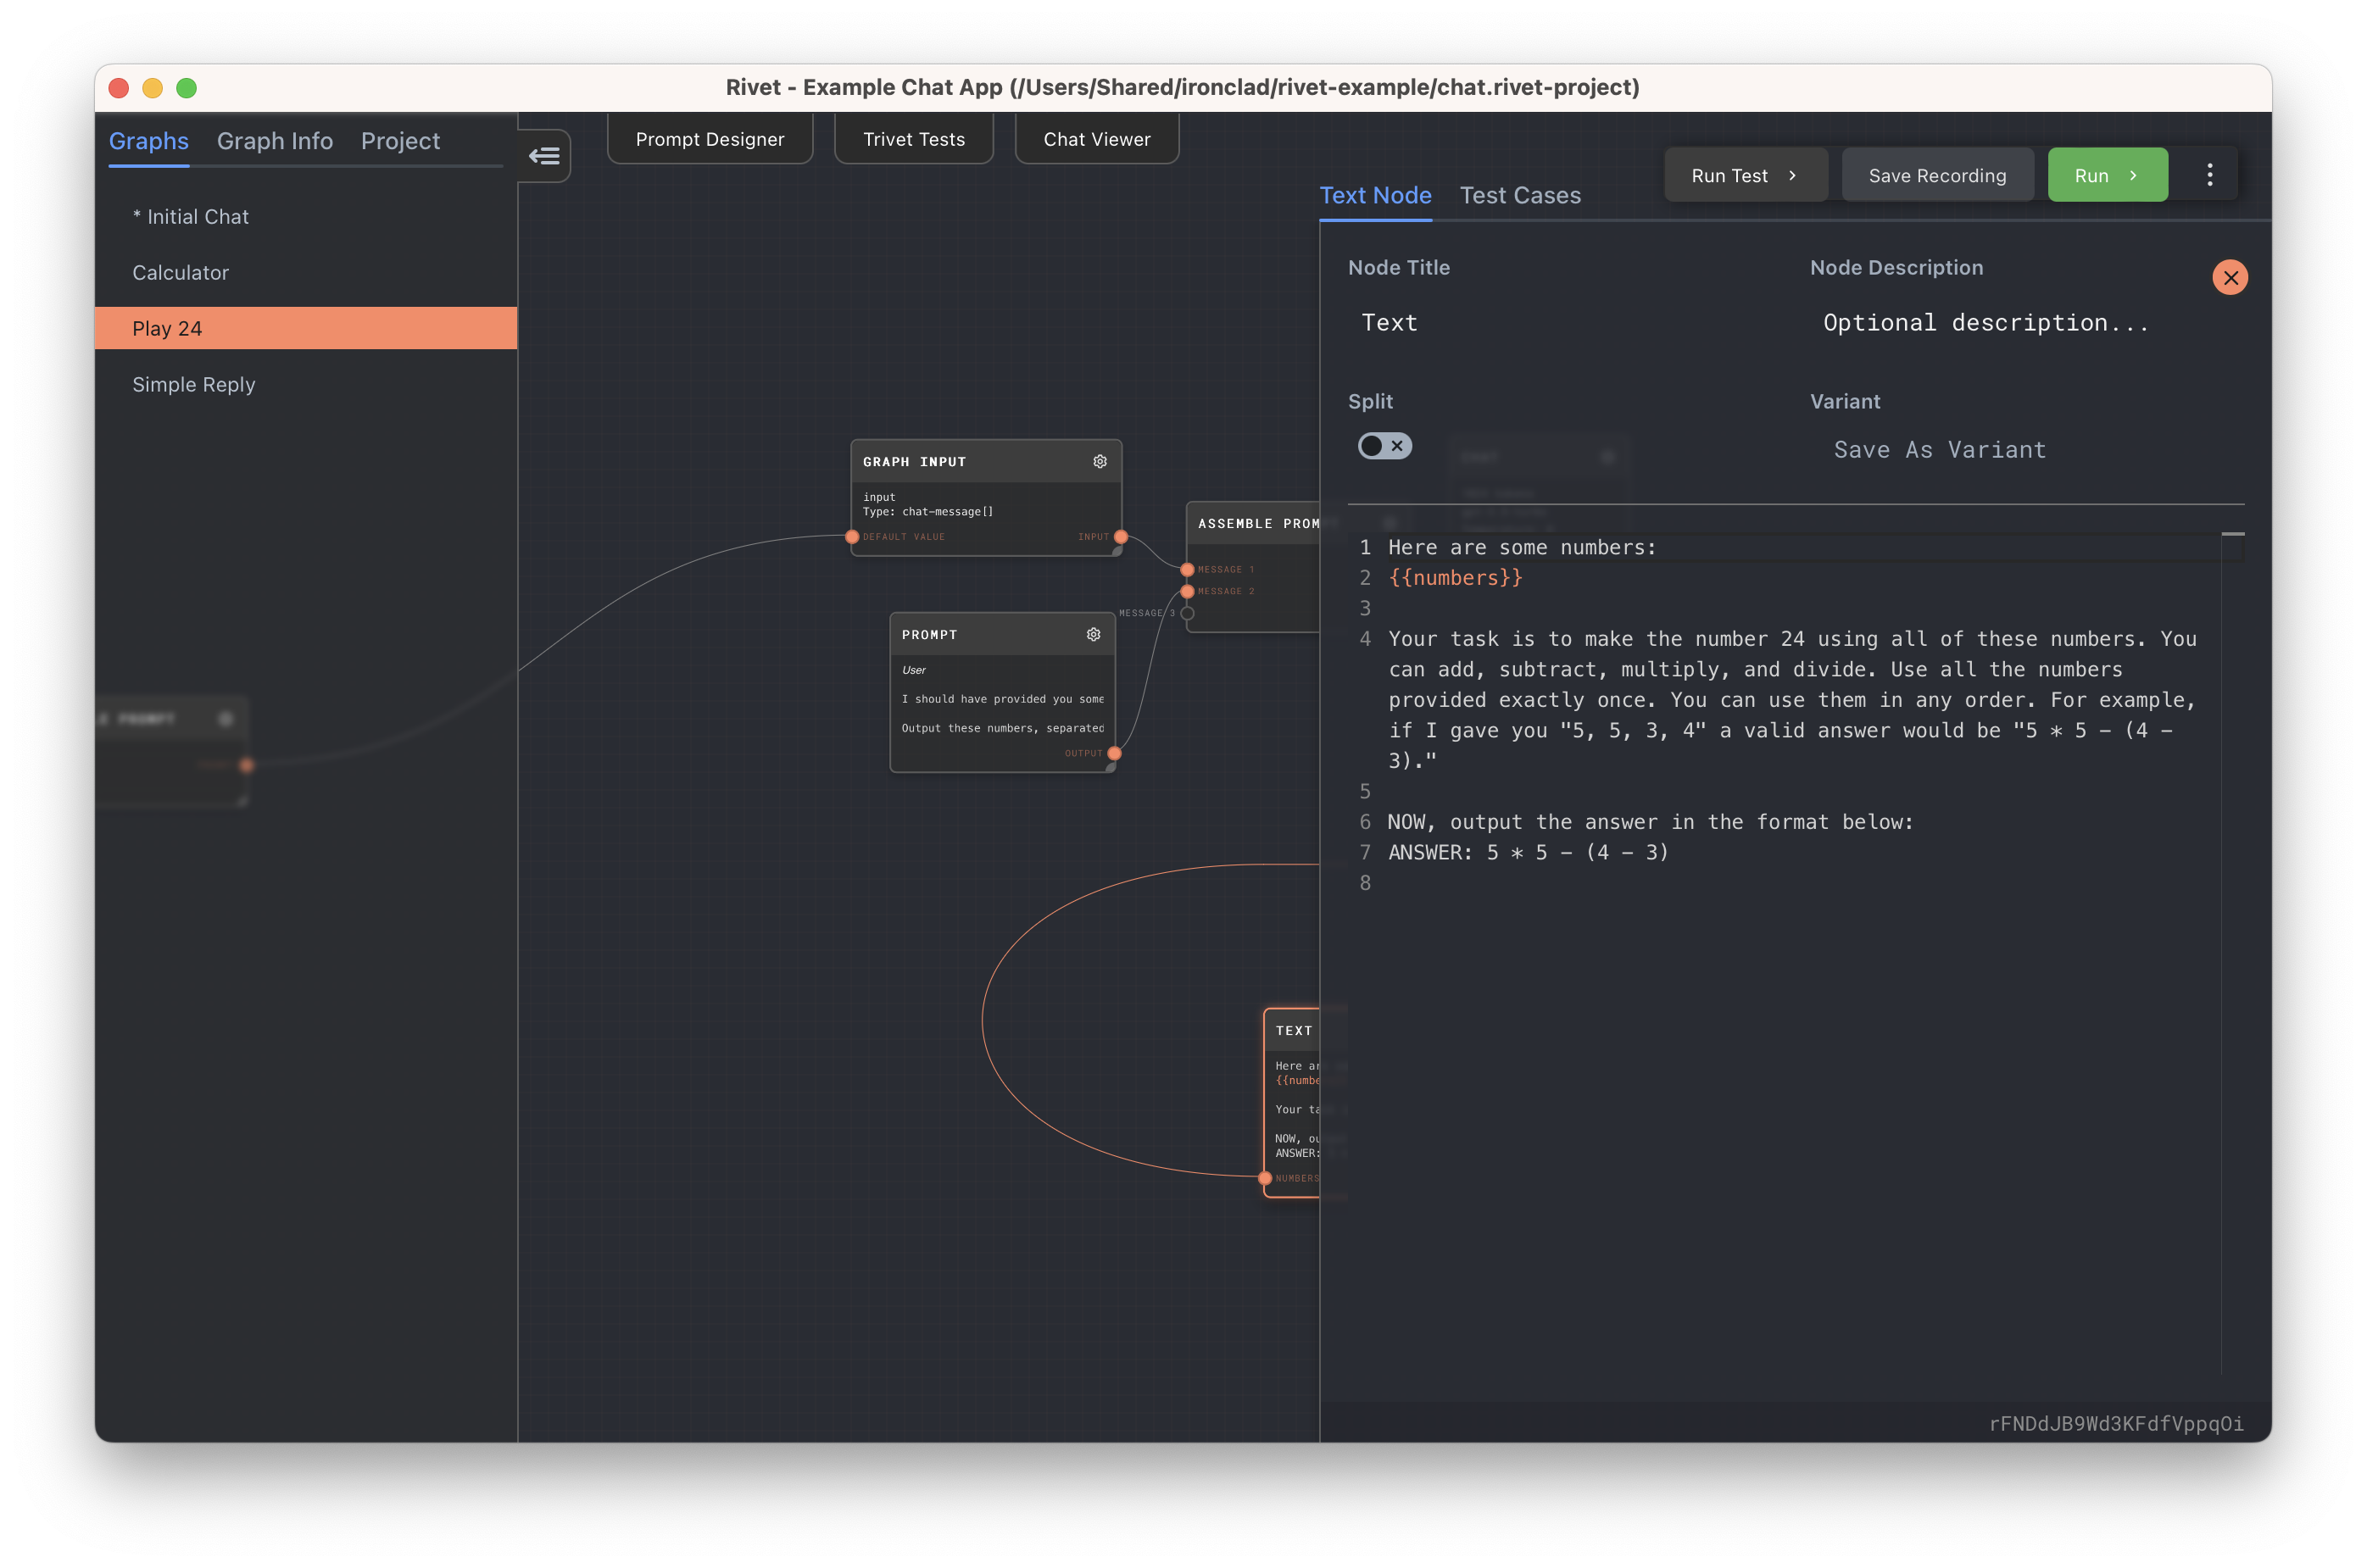Click the 'NOW, output the answer' line
Screen dimensions: 2367x1568
tap(1650, 822)
